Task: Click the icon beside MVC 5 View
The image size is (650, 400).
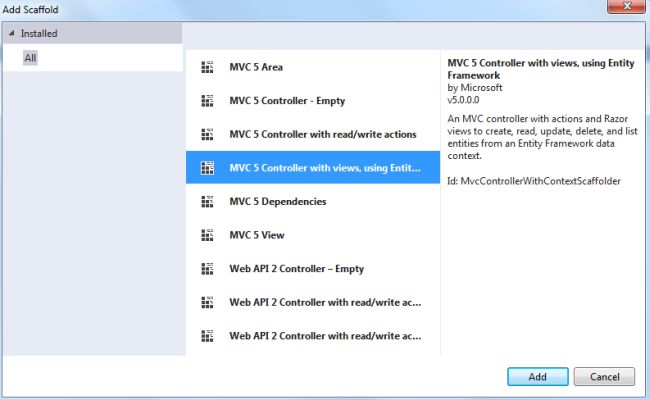Action: coord(207,235)
